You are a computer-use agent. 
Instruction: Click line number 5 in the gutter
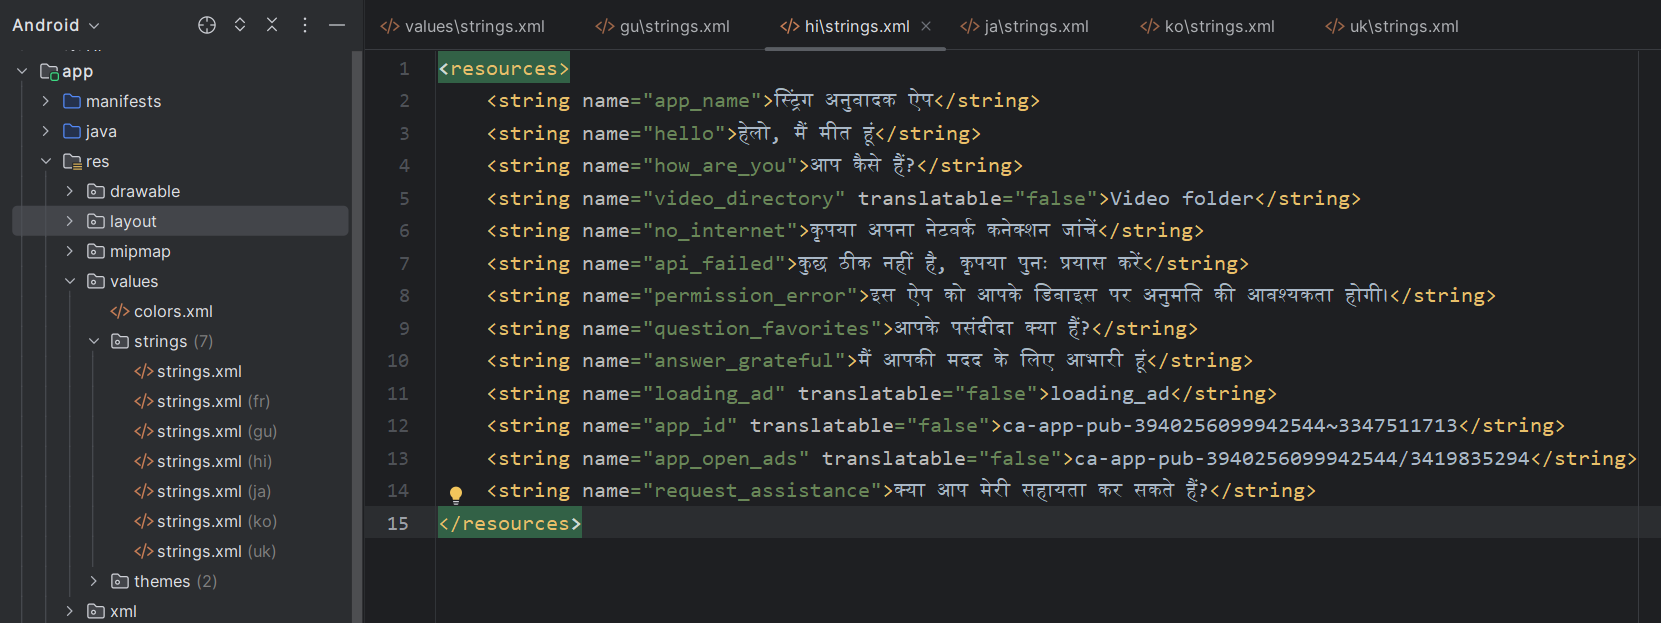pyautogui.click(x=404, y=198)
